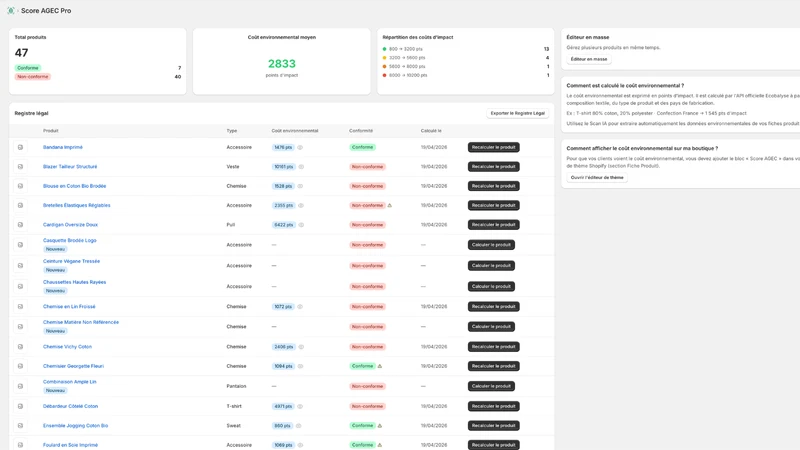This screenshot has height=450, width=800.
Task: Recalculate the Bretelles Élastiques Réglables product
Action: [493, 206]
